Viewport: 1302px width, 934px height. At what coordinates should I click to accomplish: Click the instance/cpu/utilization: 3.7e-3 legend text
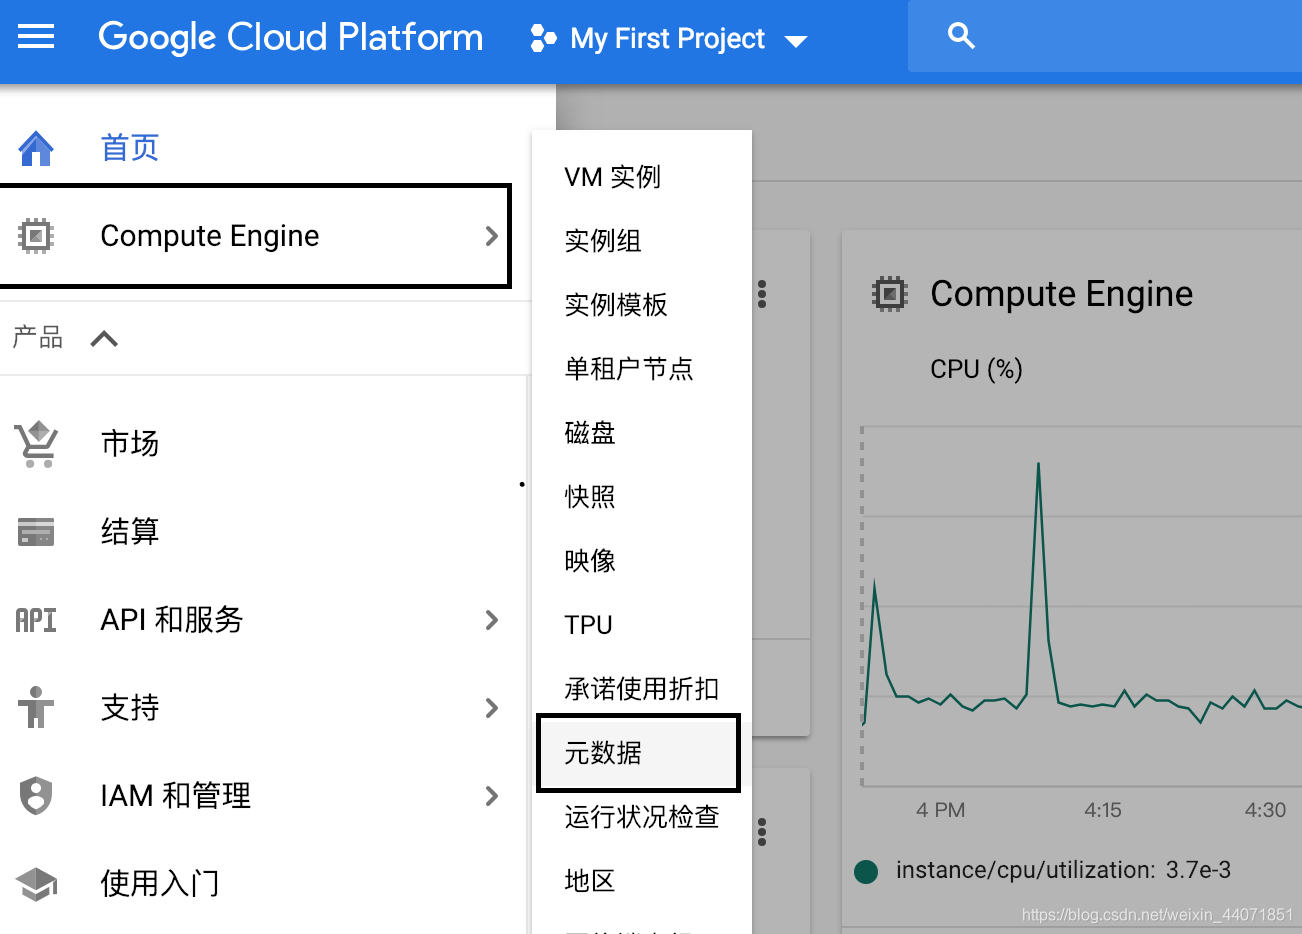[1063, 870]
